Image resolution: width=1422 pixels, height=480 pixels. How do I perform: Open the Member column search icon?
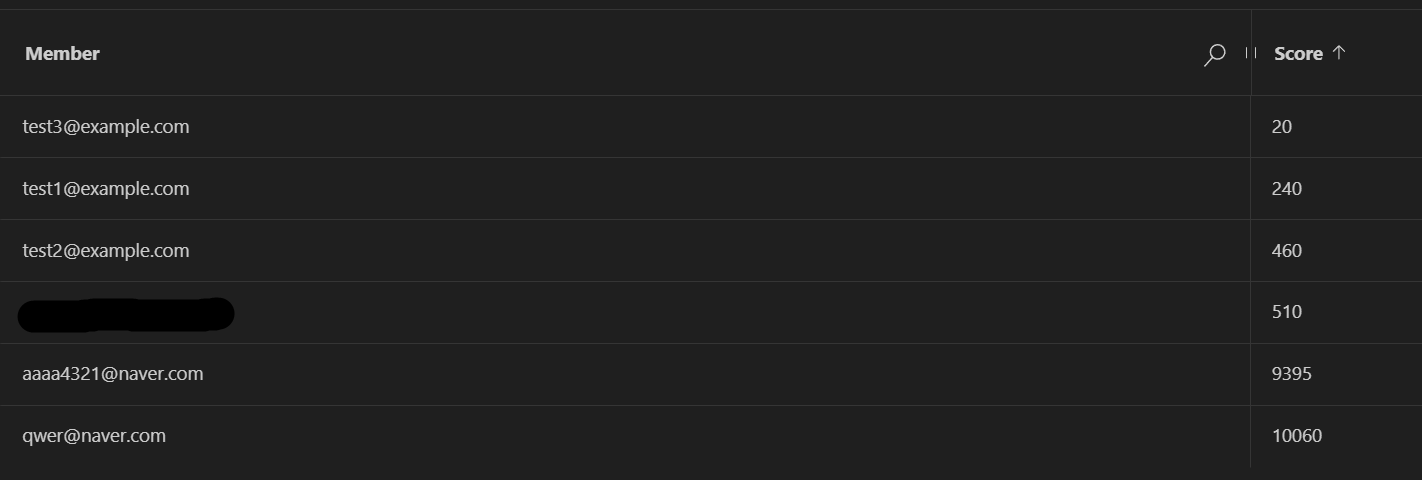1214,54
